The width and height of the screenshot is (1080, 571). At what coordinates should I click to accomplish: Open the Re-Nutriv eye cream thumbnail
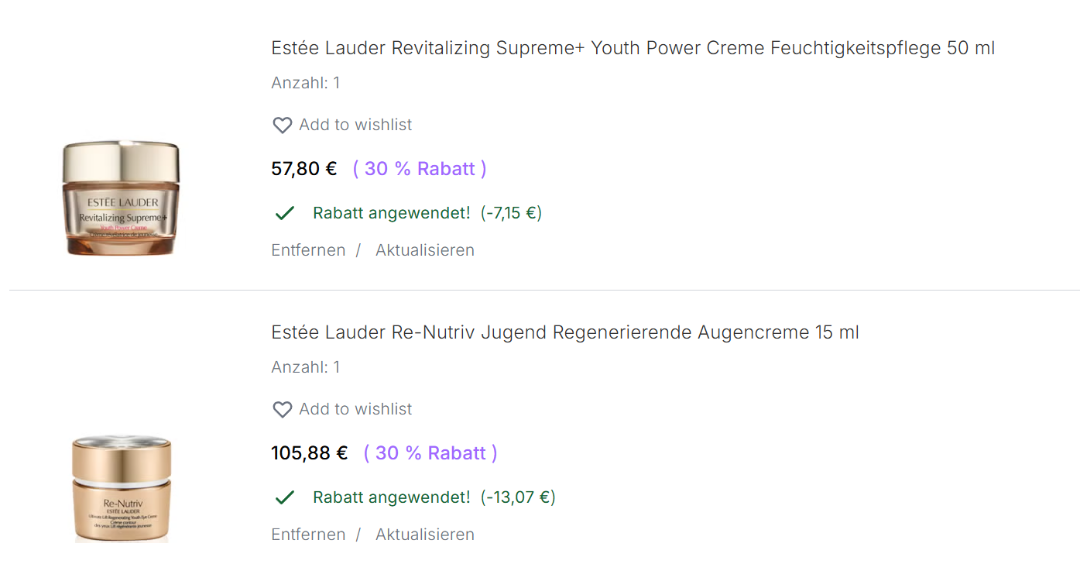tap(121, 489)
